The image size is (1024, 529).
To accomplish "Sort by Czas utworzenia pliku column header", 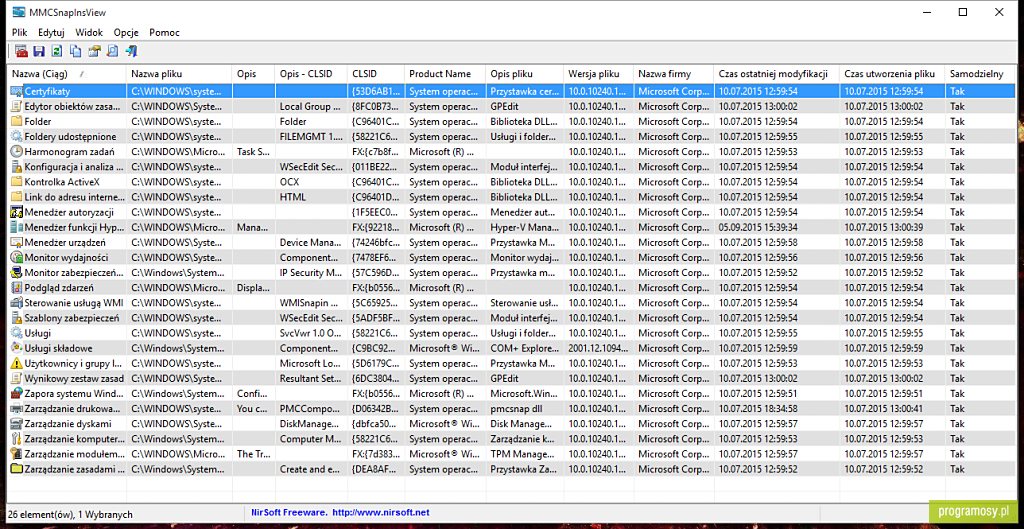I will (892, 74).
